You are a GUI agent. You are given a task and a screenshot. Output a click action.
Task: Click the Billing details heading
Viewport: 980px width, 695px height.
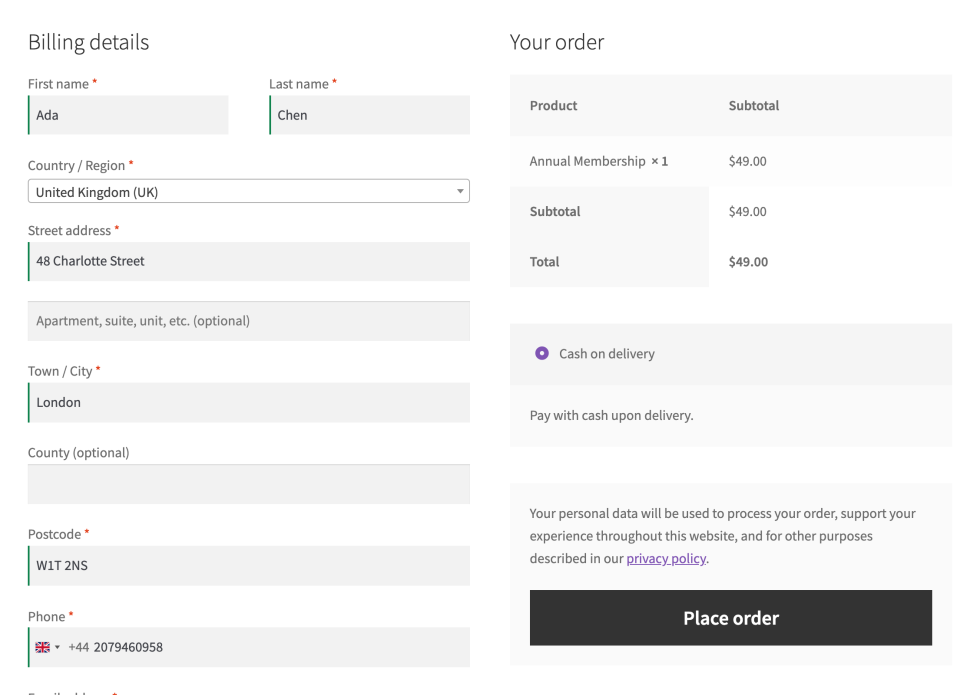click(89, 42)
